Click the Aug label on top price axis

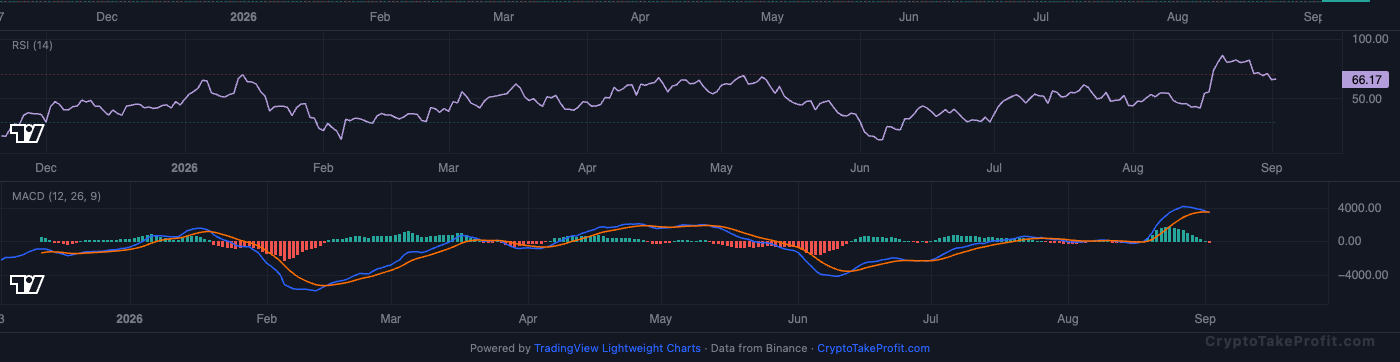[x=1177, y=17]
